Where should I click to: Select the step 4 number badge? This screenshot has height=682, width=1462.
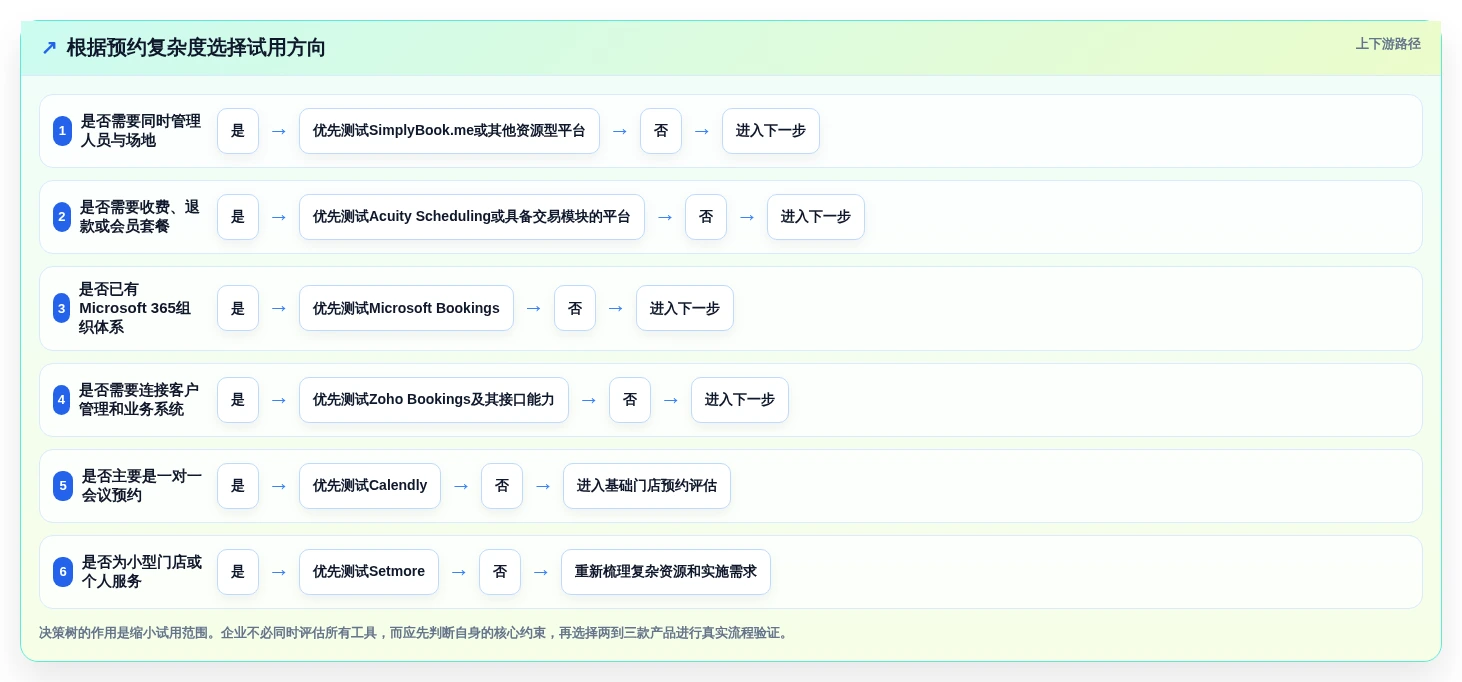(62, 400)
